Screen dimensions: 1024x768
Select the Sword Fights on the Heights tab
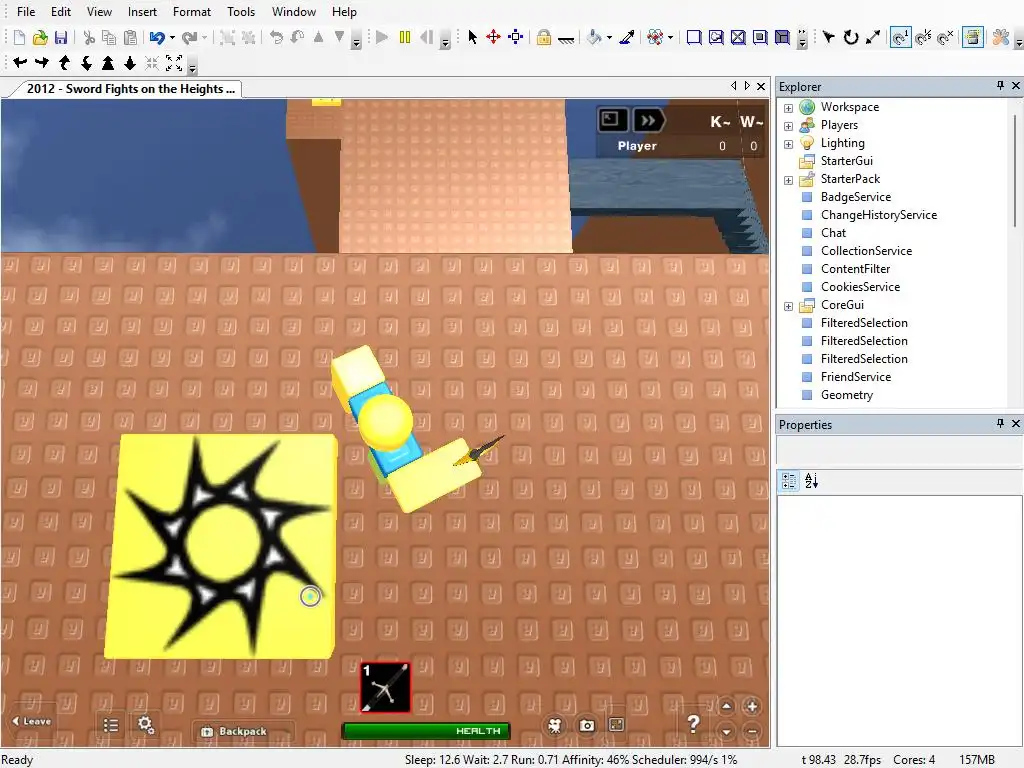[x=129, y=89]
